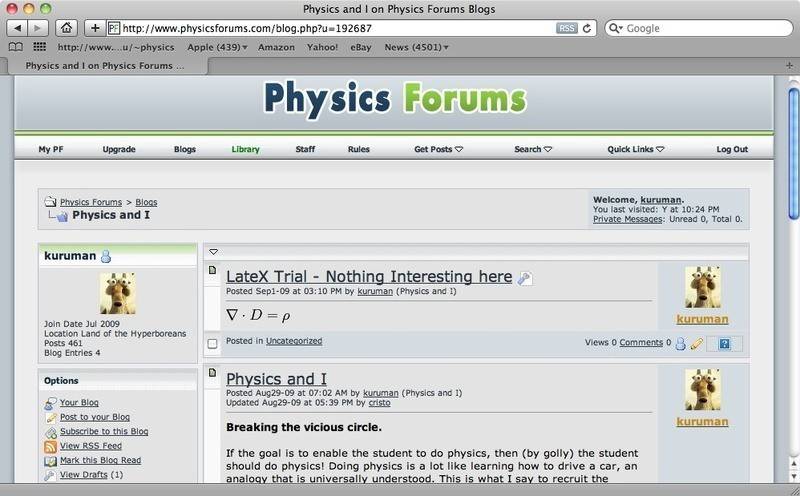
Task: Open Top Sites grid icon
Action: [39, 47]
